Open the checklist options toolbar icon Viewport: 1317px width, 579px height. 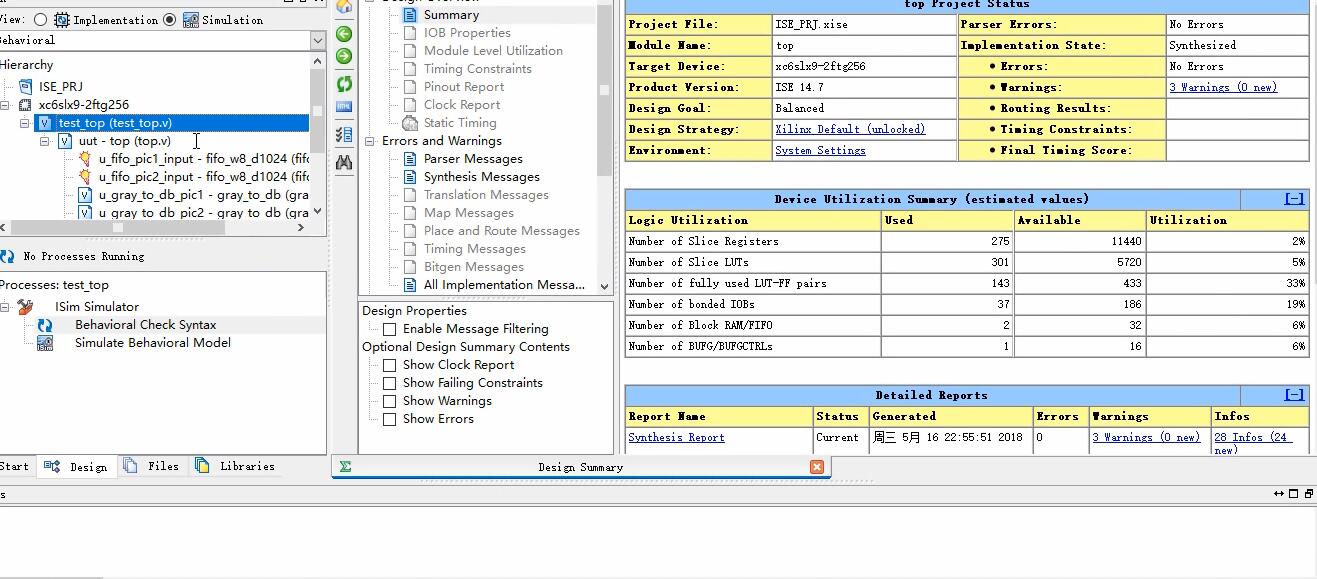344,134
